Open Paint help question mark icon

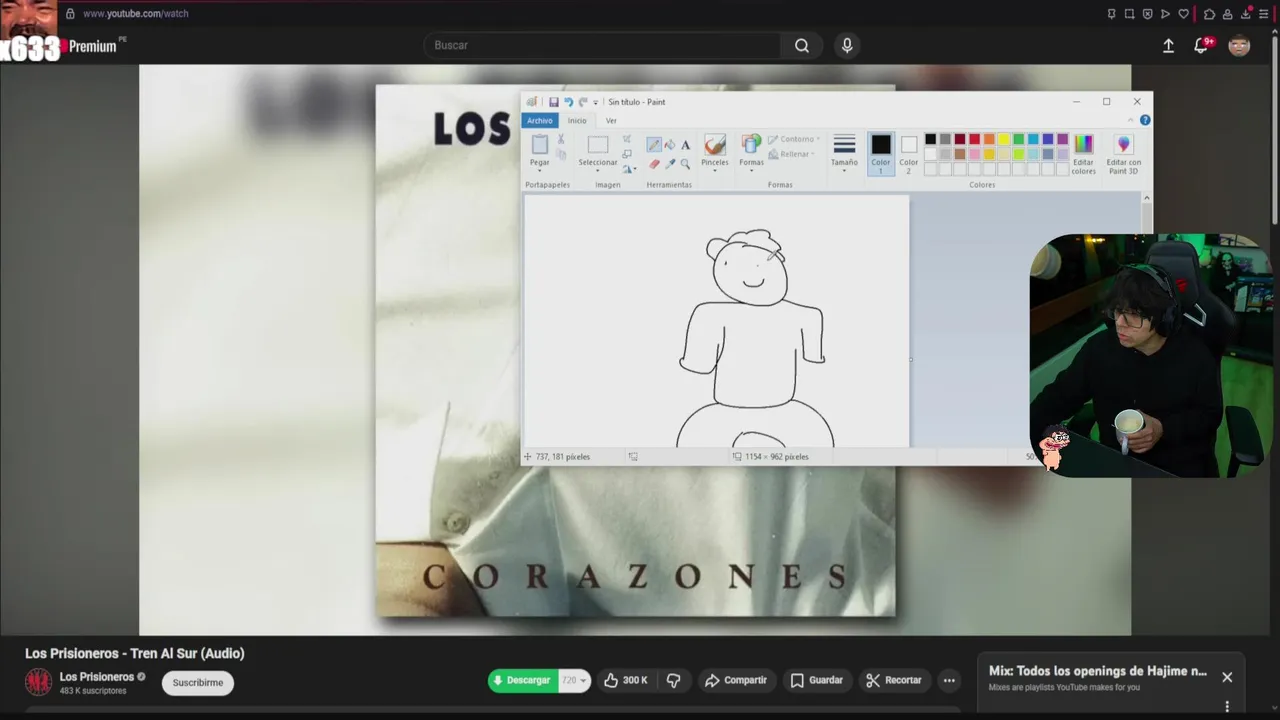point(1145,120)
